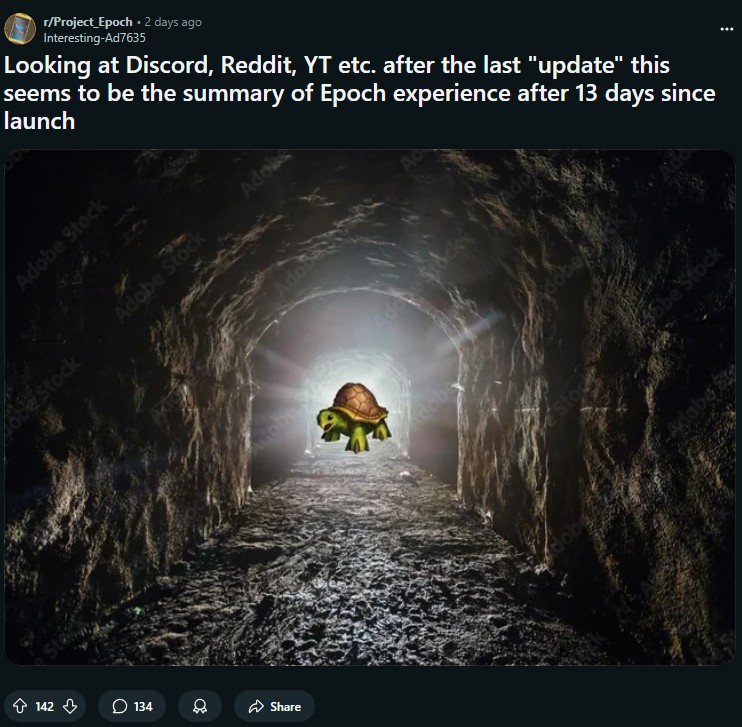Downvote the post with down arrow

tap(70, 706)
